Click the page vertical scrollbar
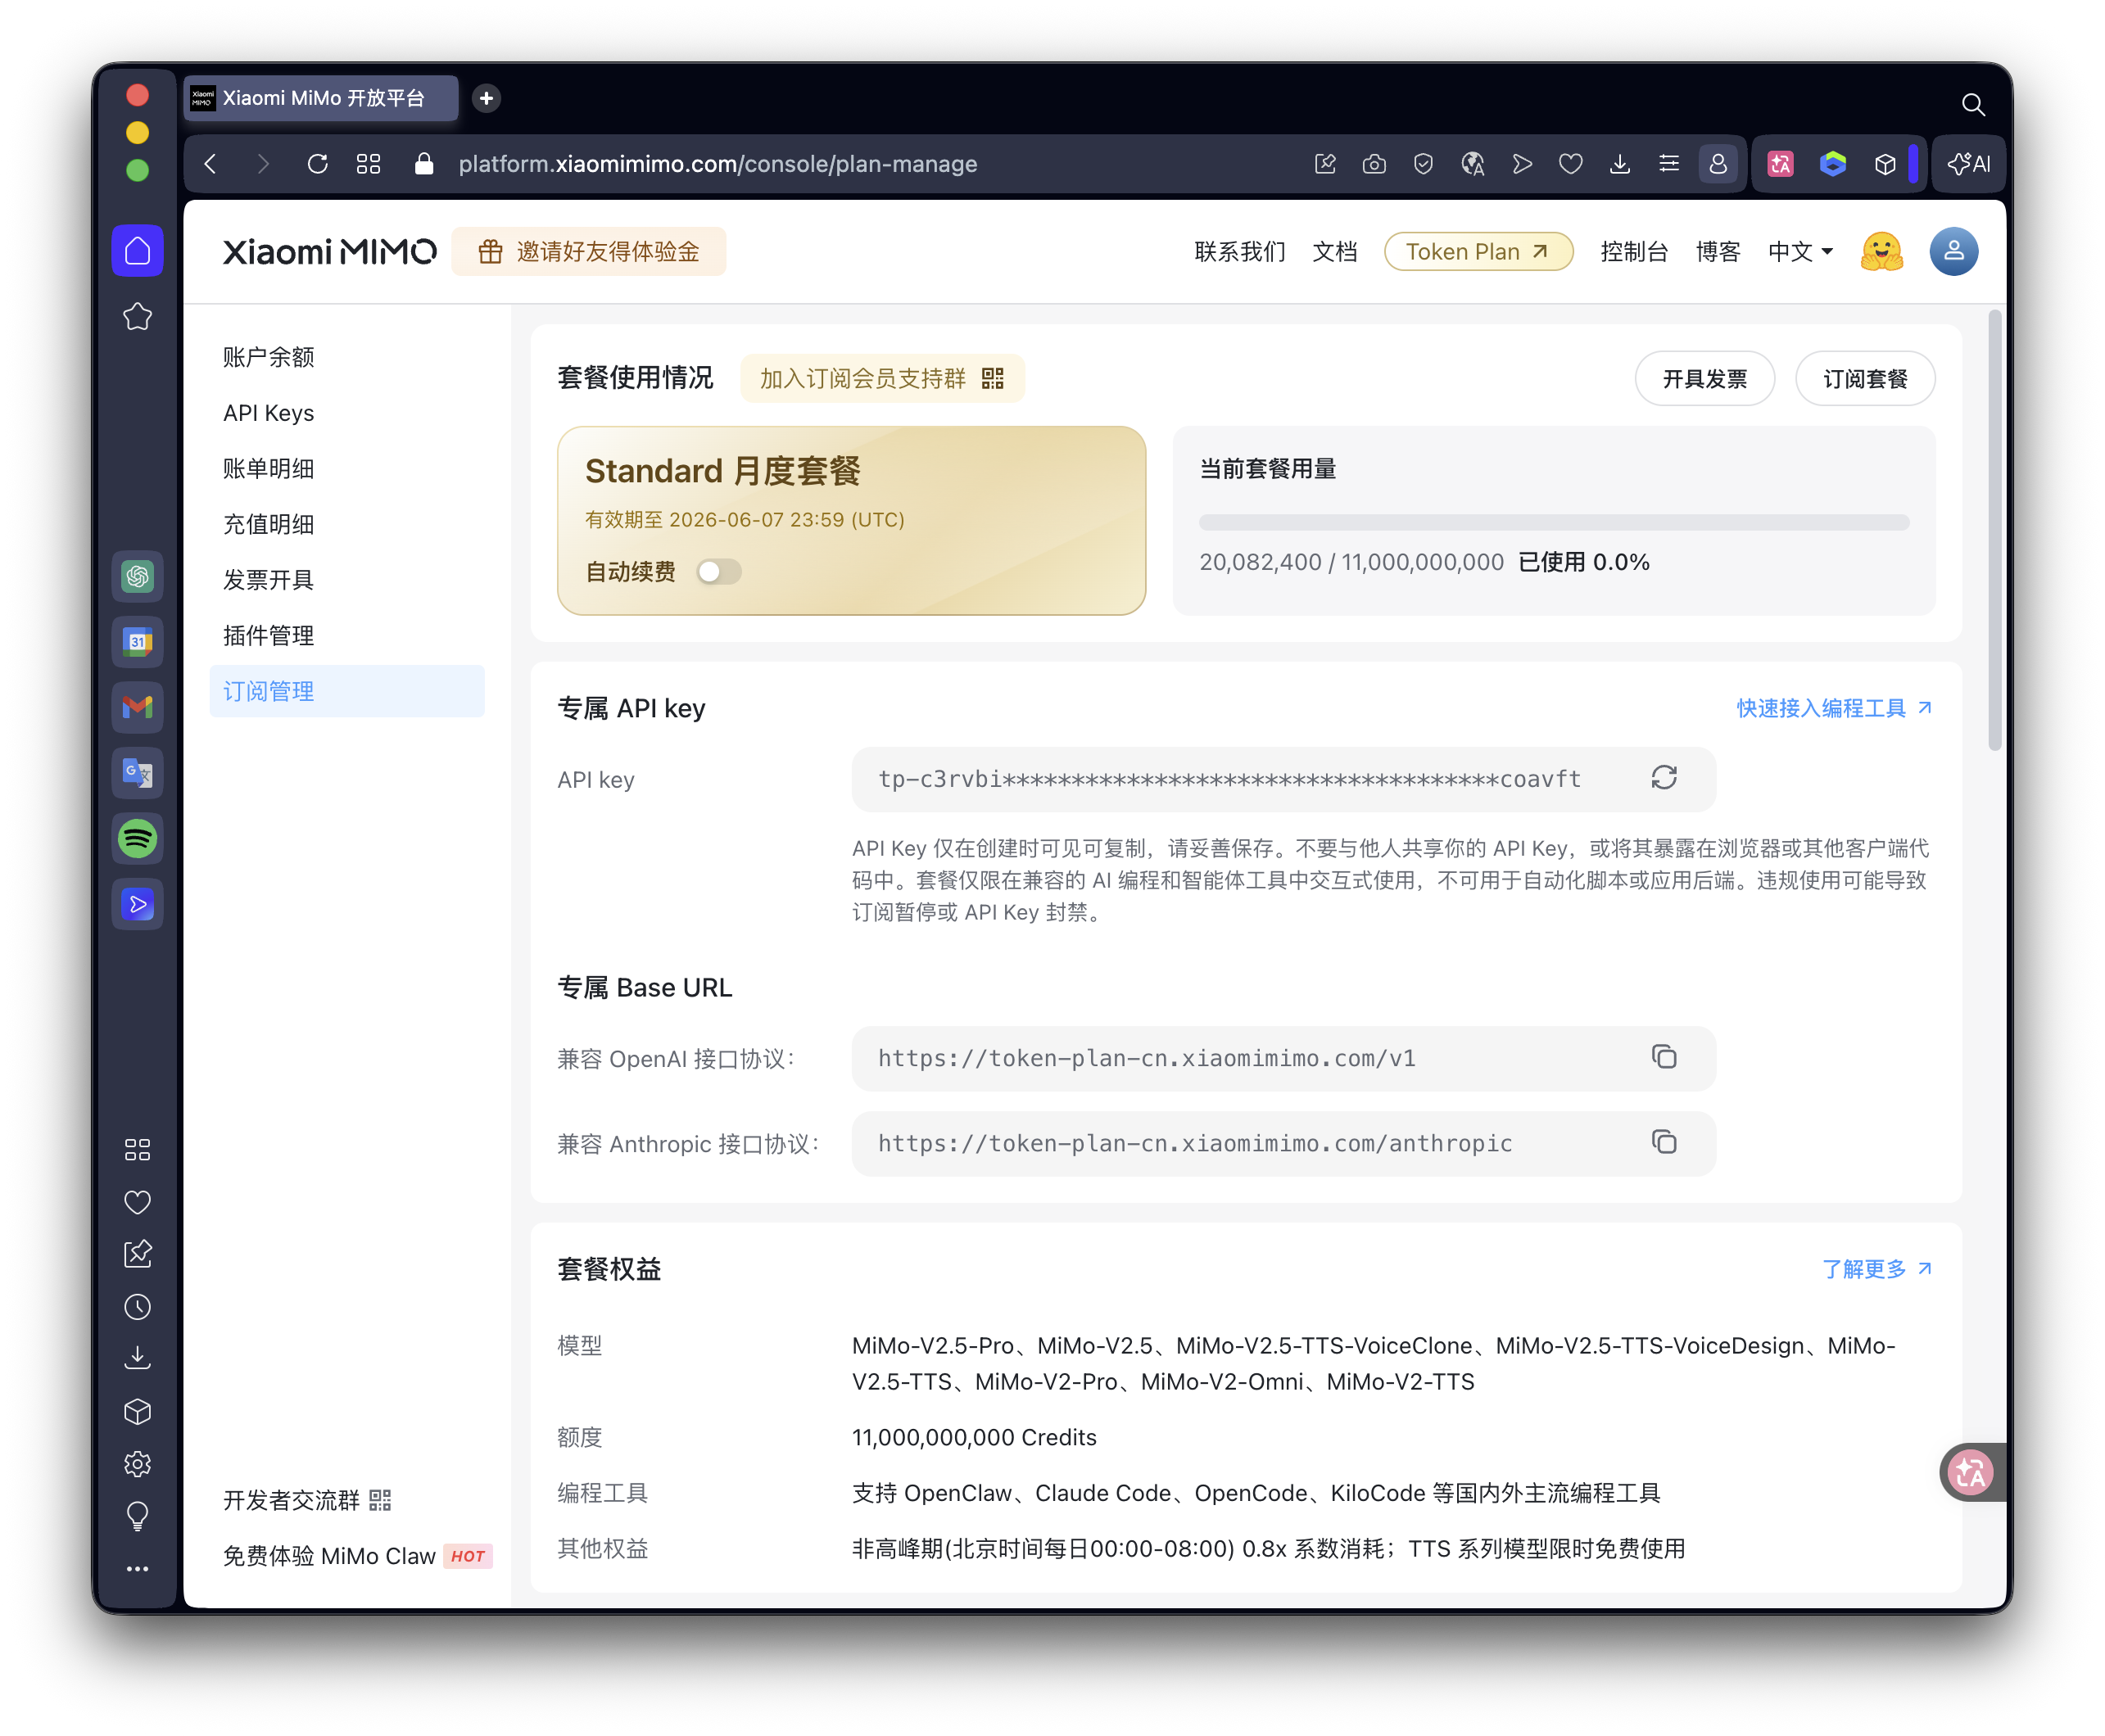The width and height of the screenshot is (2105, 1736). pos(1994,530)
